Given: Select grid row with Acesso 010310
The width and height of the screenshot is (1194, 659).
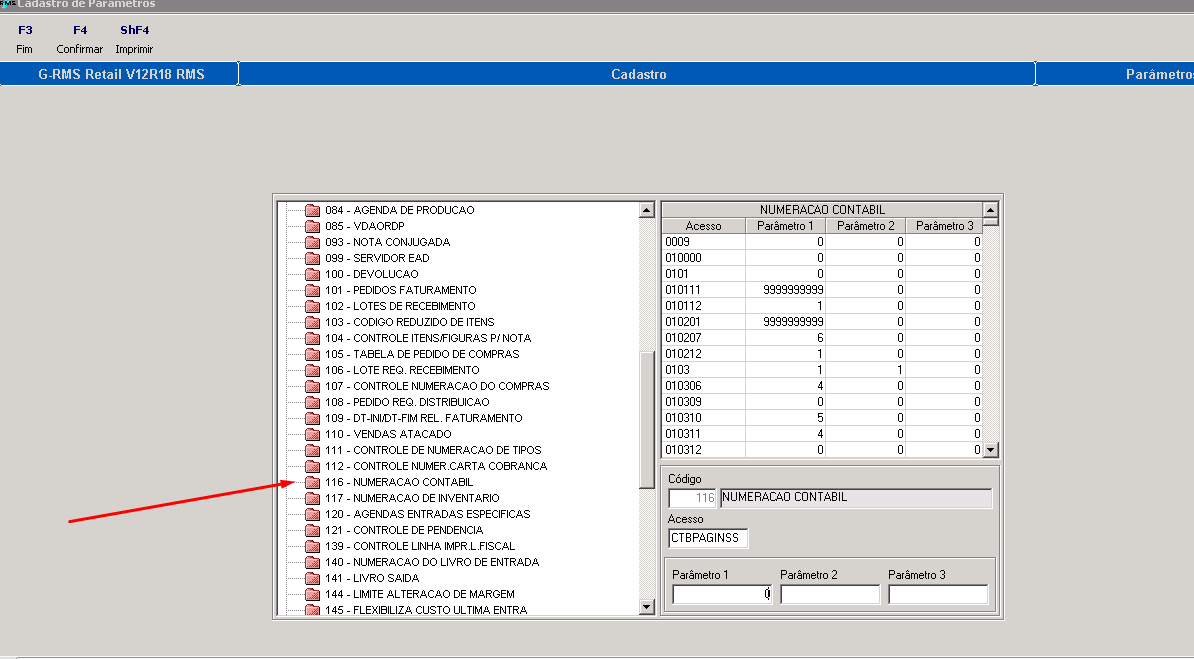Looking at the screenshot, I should tap(822, 418).
